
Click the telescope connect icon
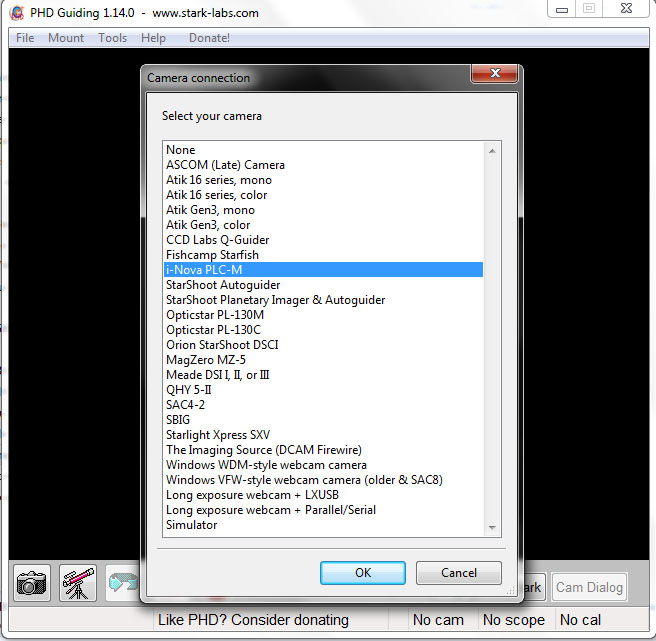pos(78,583)
